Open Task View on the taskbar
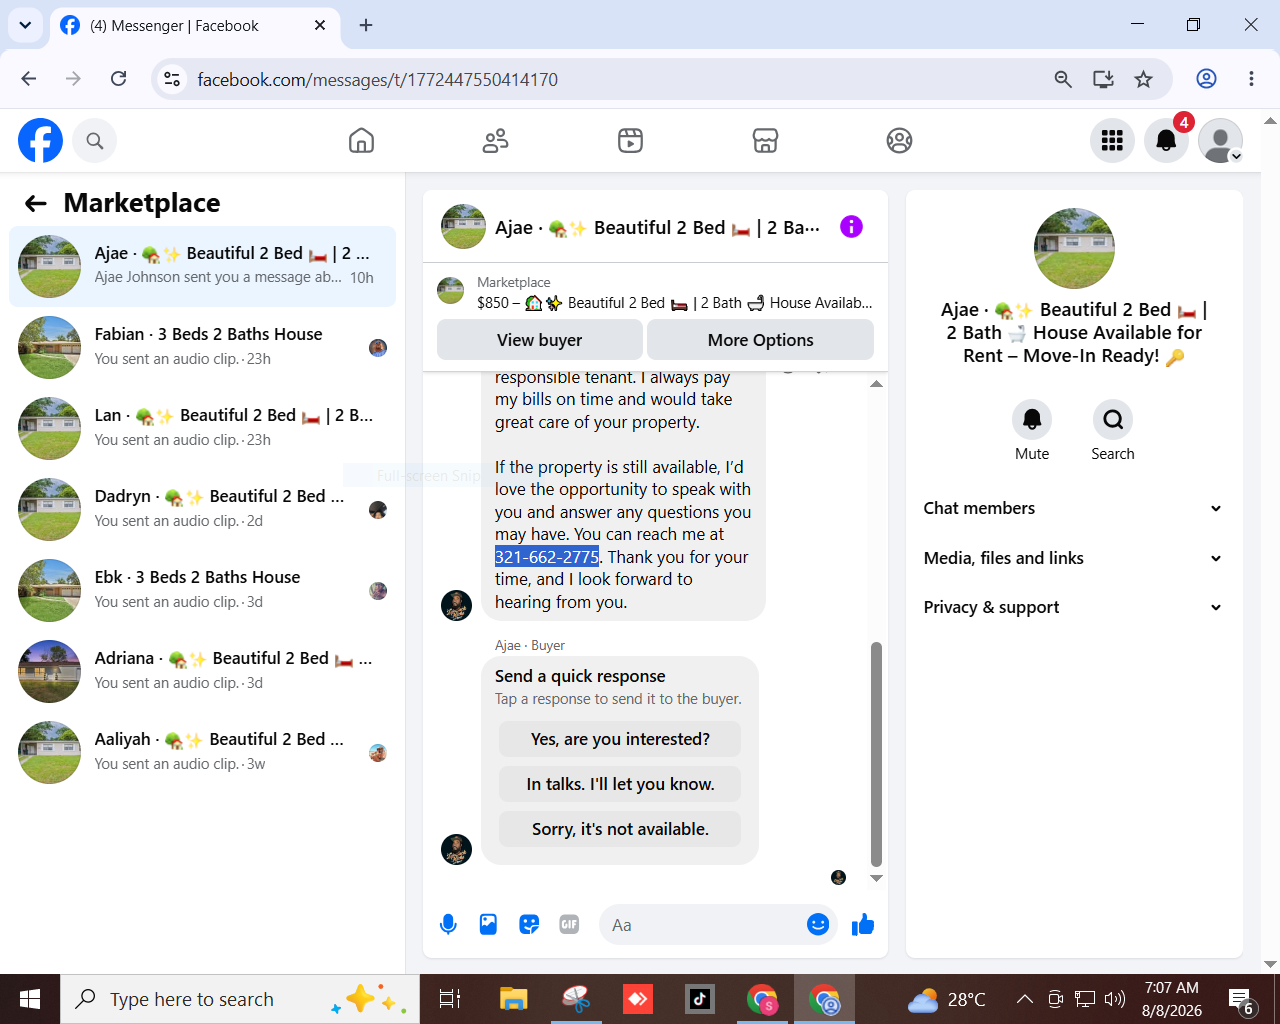The image size is (1280, 1024). [450, 999]
